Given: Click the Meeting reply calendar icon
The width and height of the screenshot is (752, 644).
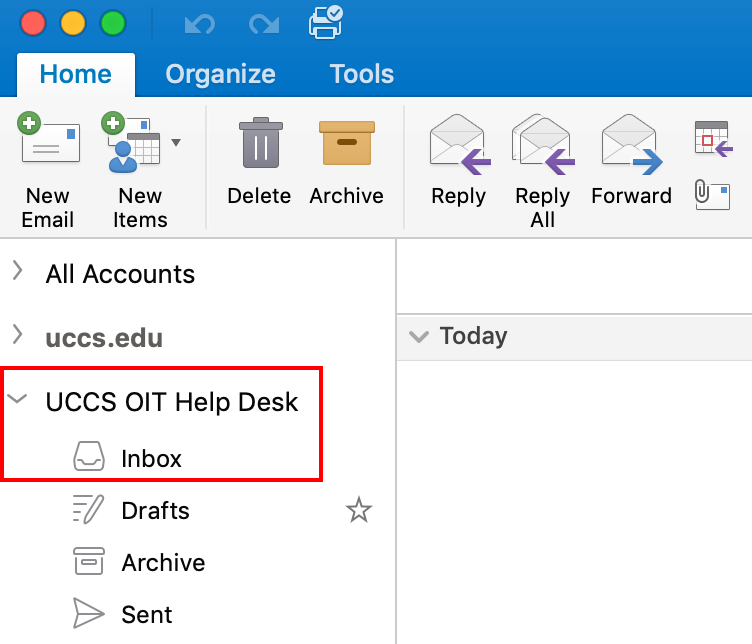Looking at the screenshot, I should (714, 139).
